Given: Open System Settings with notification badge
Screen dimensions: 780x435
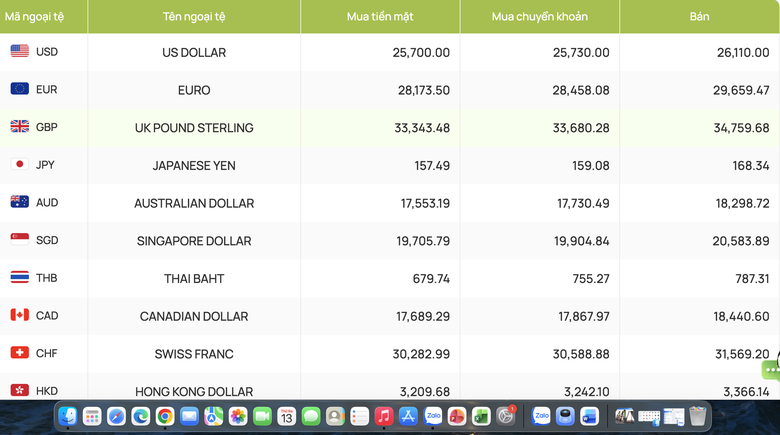Looking at the screenshot, I should coord(506,416).
